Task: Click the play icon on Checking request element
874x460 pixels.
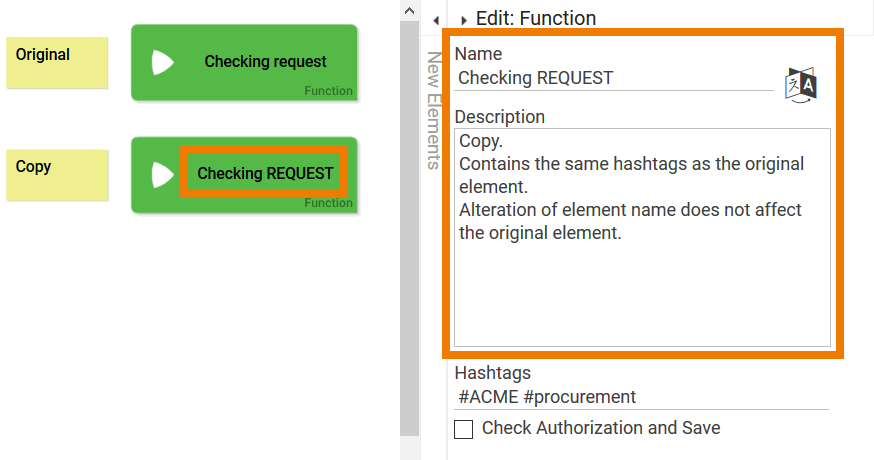Action: [162, 62]
